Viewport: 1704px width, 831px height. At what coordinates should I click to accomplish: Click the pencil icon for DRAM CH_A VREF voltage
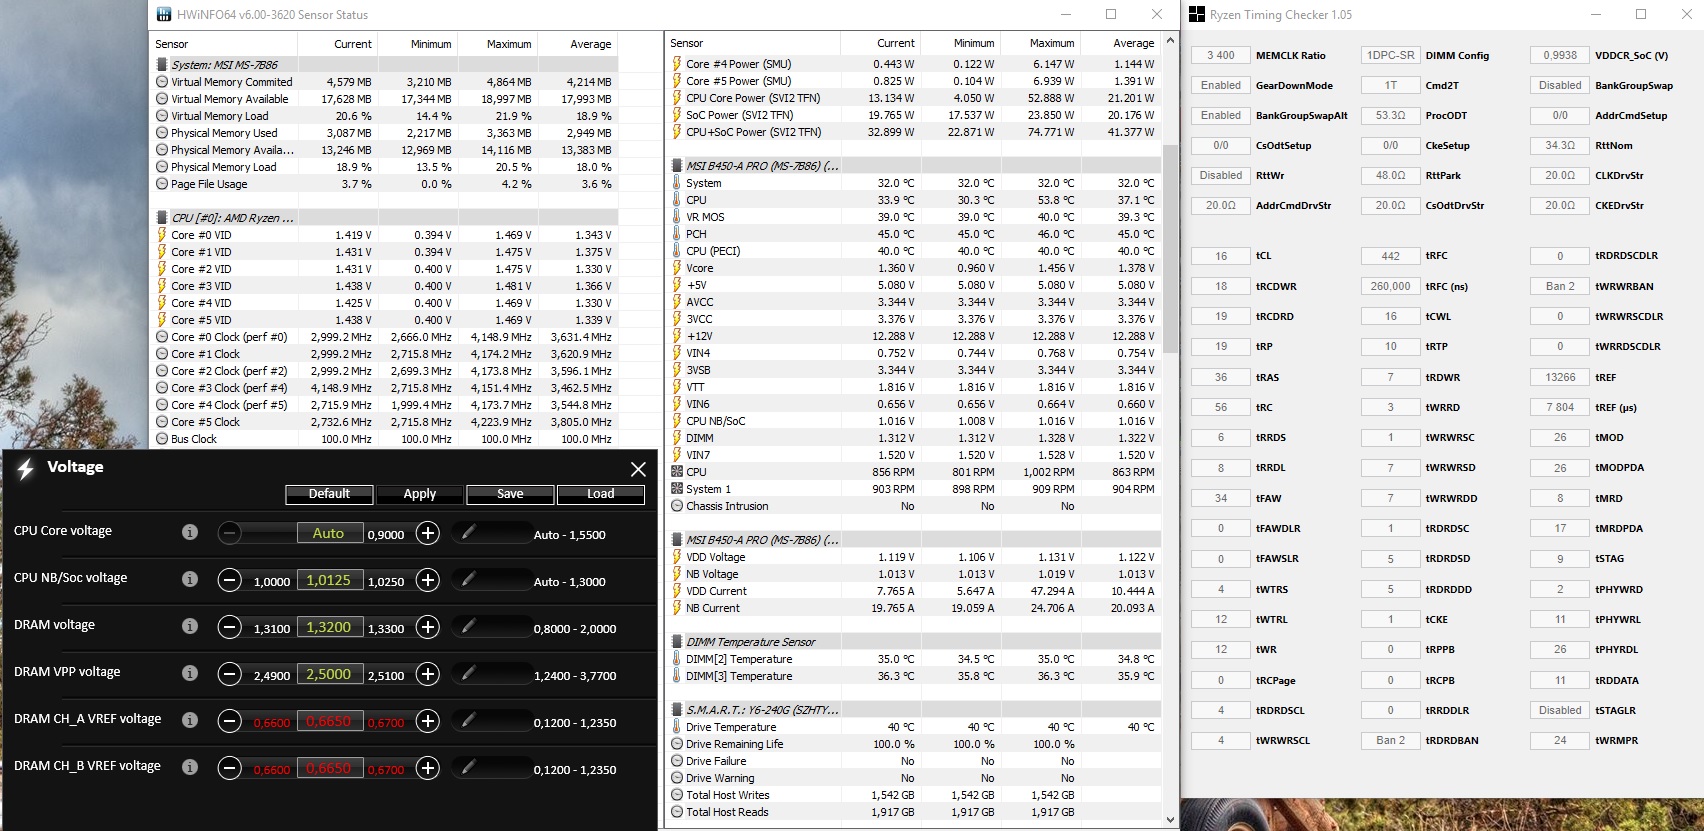pyautogui.click(x=468, y=721)
